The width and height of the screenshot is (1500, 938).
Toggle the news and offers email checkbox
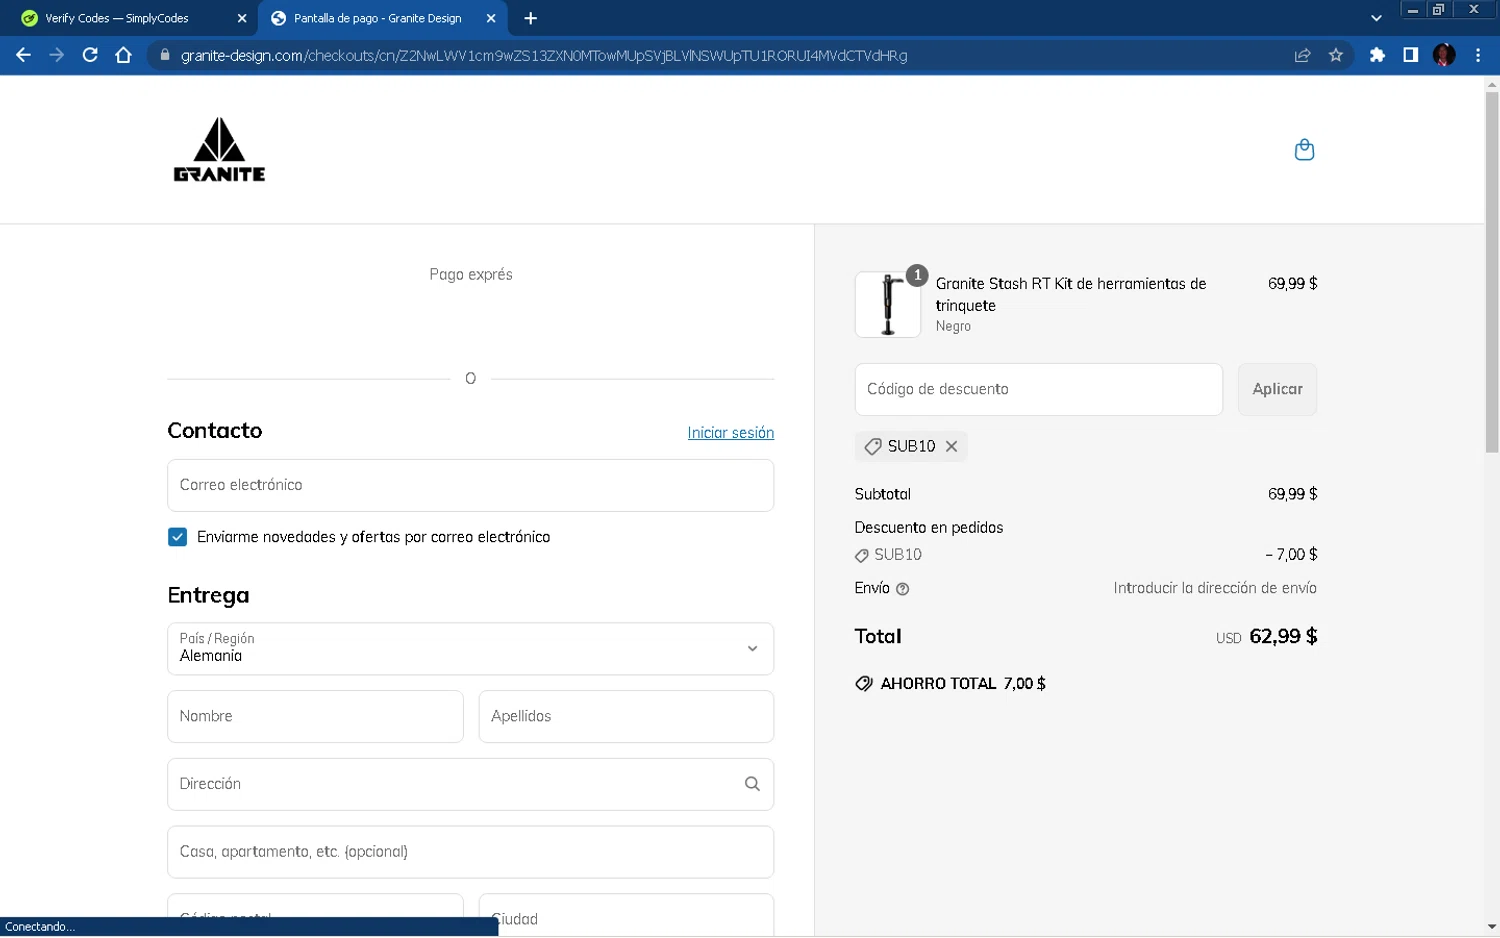(x=178, y=537)
